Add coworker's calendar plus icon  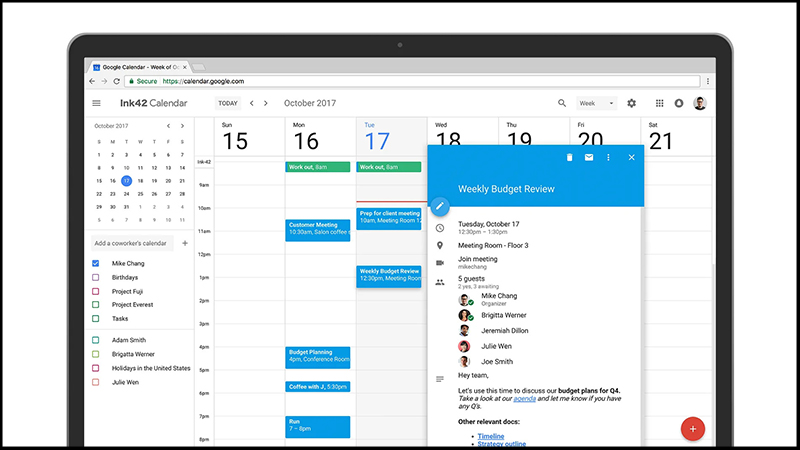tap(185, 243)
